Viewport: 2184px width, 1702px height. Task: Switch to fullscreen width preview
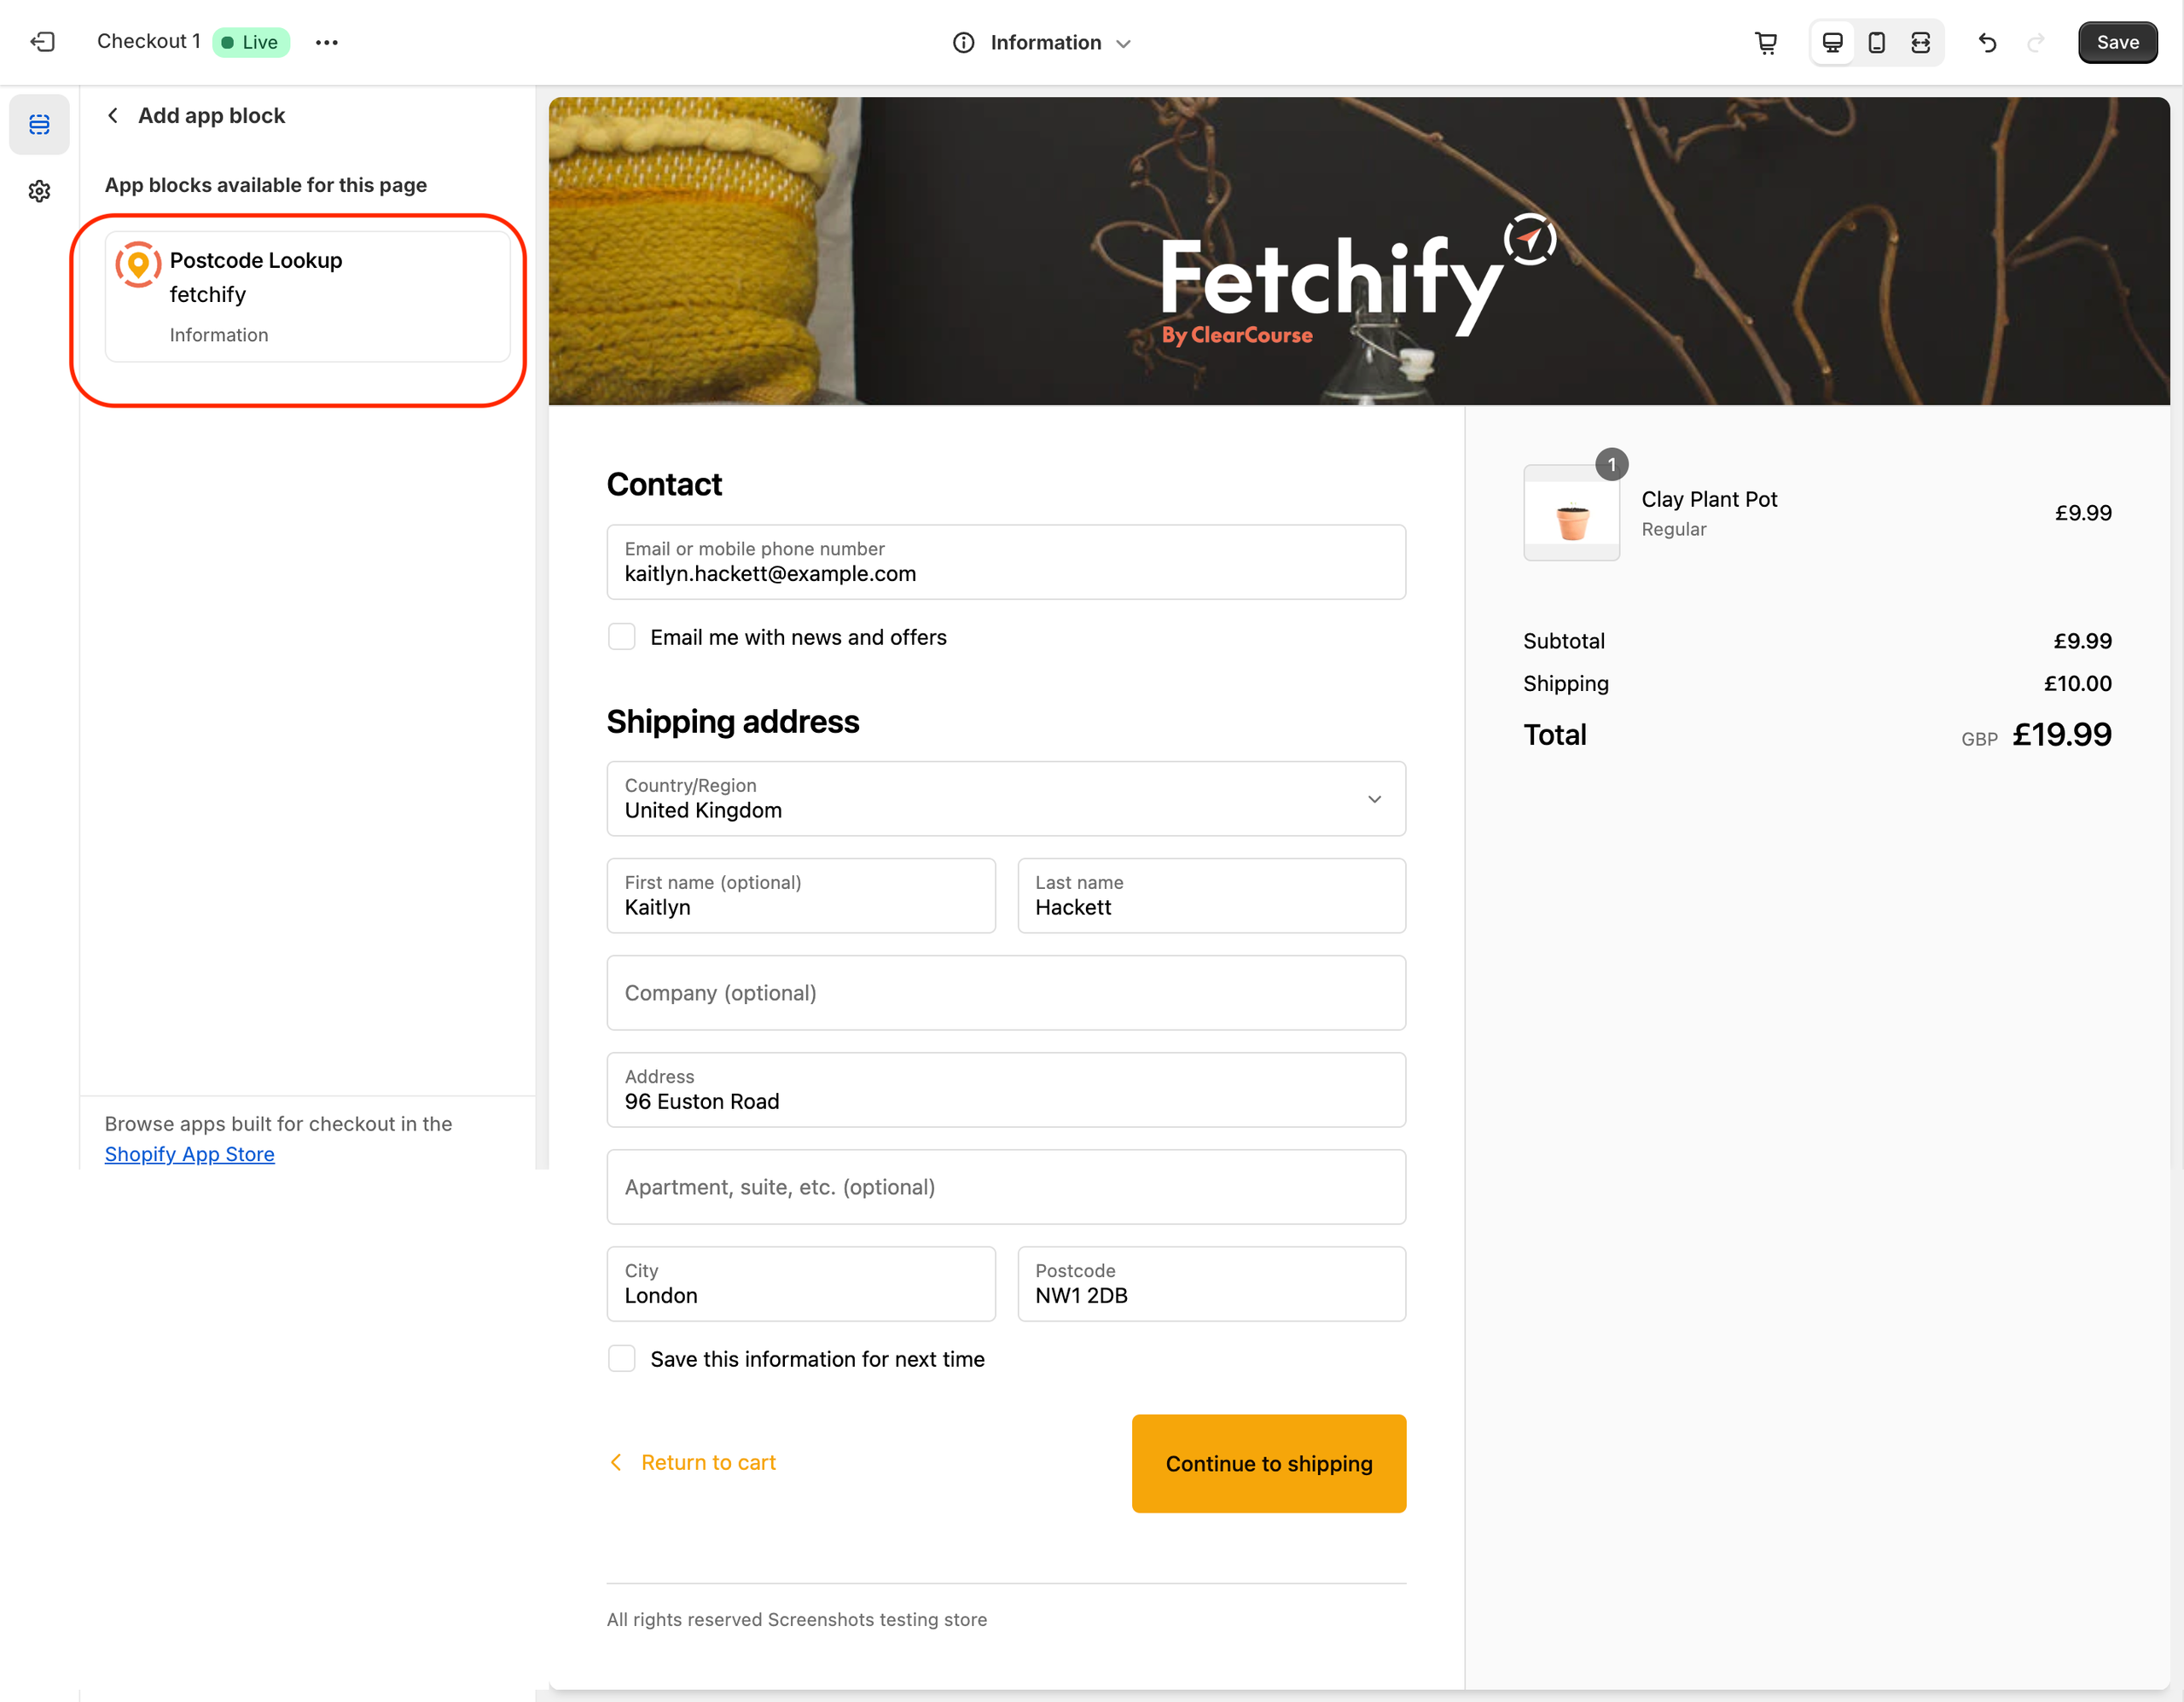tap(1921, 42)
